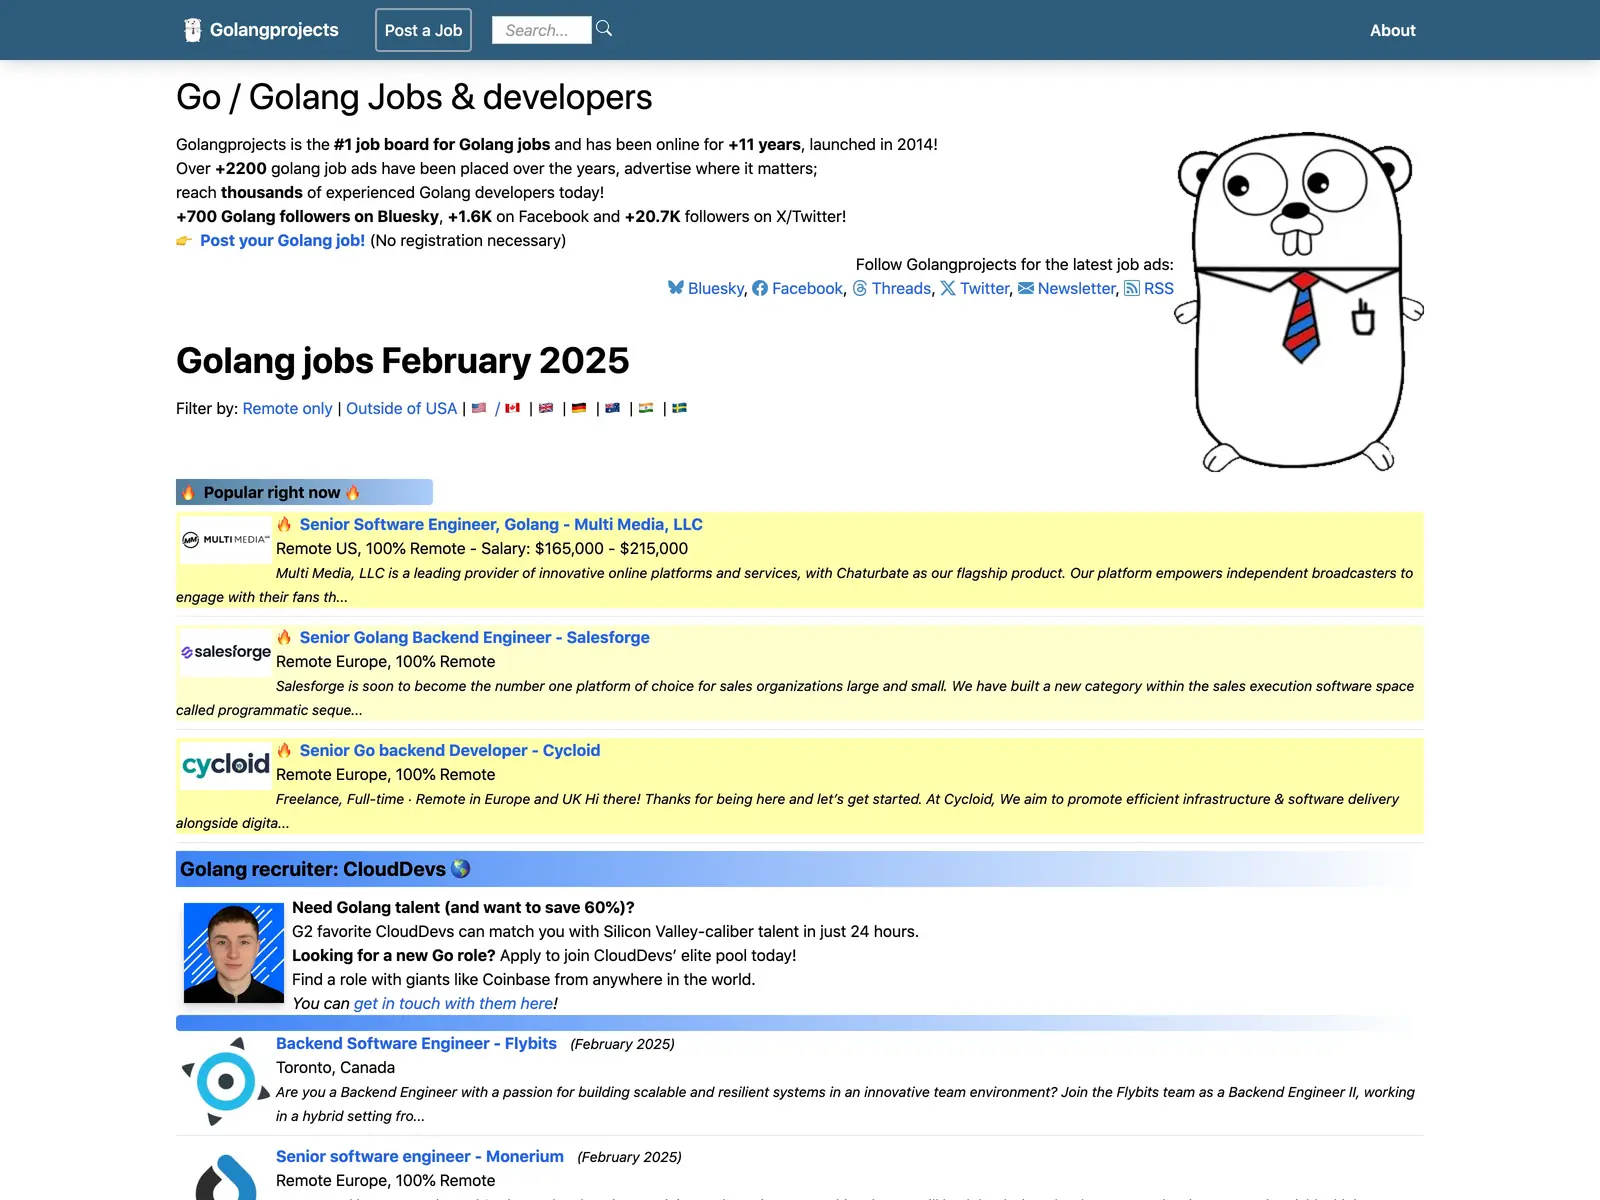This screenshot has height=1200, width=1600.
Task: Focus the Search input field
Action: pos(542,30)
